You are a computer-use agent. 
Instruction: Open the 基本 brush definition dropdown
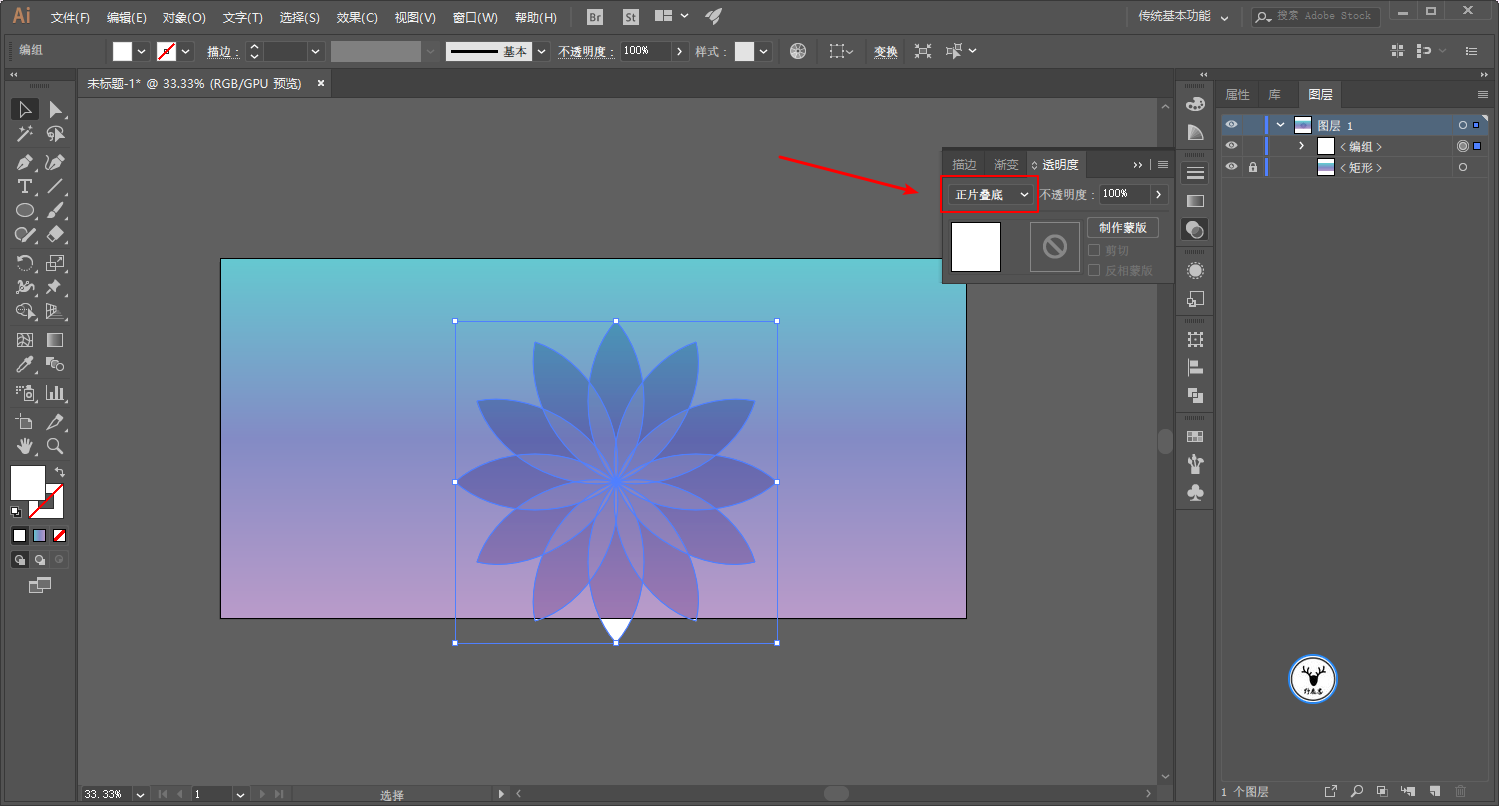[542, 51]
